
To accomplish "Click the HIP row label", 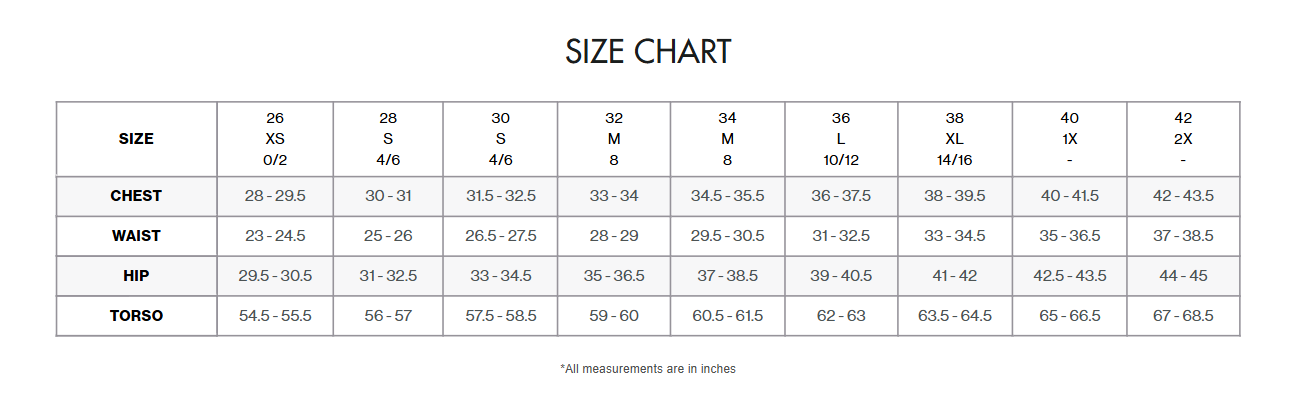I will coord(136,276).
